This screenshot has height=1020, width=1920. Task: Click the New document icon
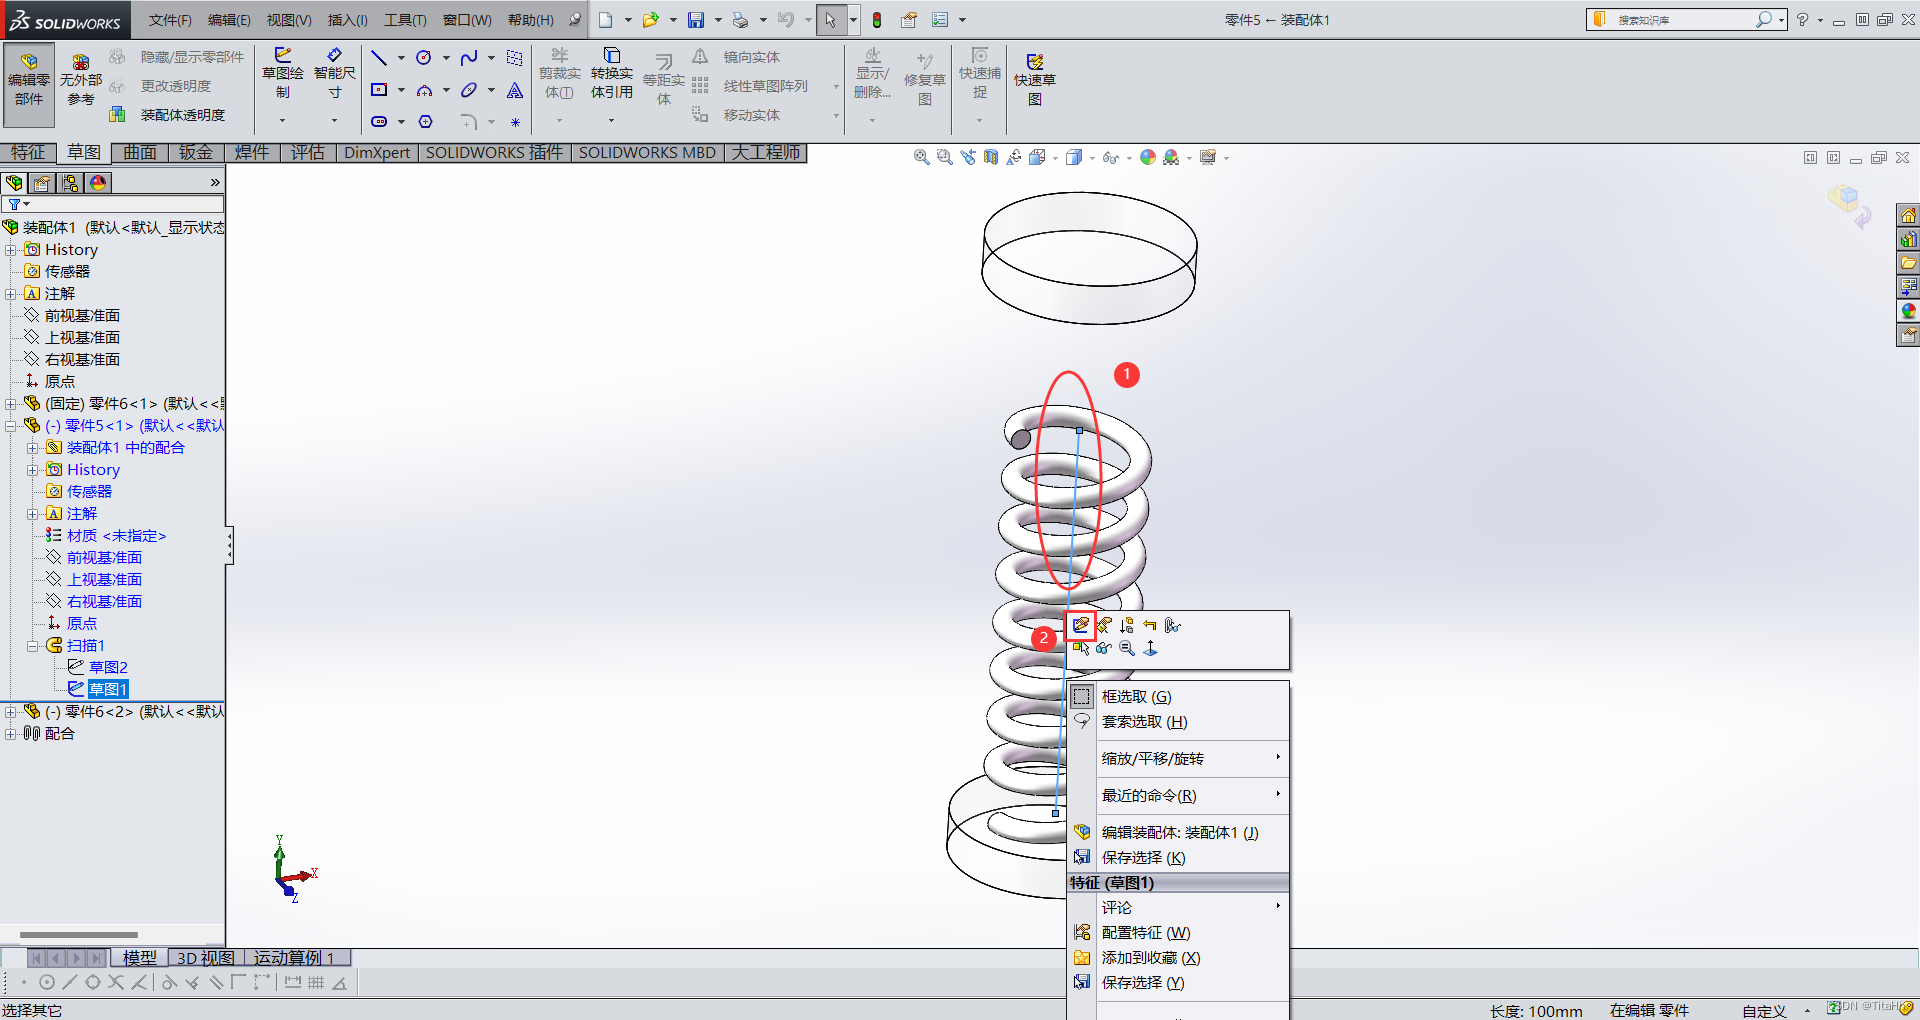coord(606,20)
